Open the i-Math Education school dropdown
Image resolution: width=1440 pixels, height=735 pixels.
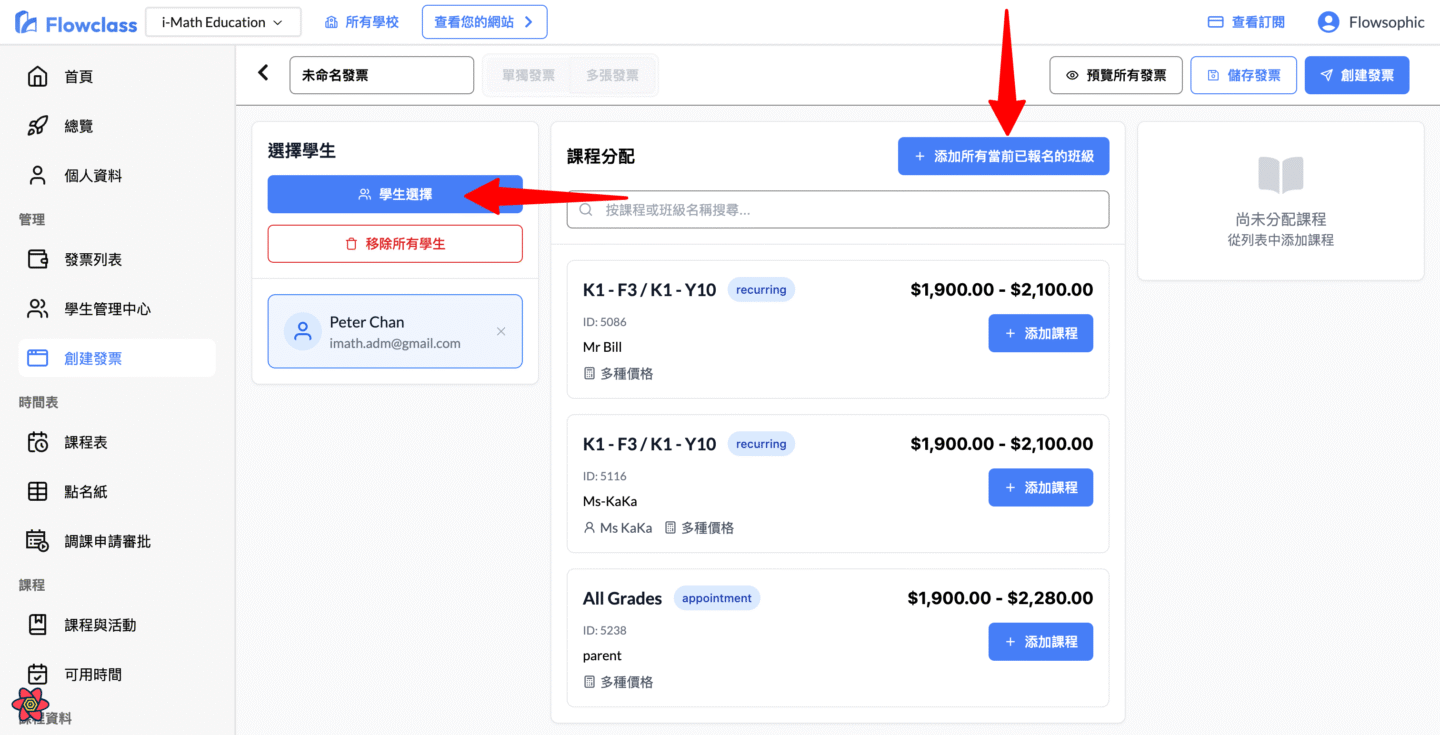coord(222,22)
